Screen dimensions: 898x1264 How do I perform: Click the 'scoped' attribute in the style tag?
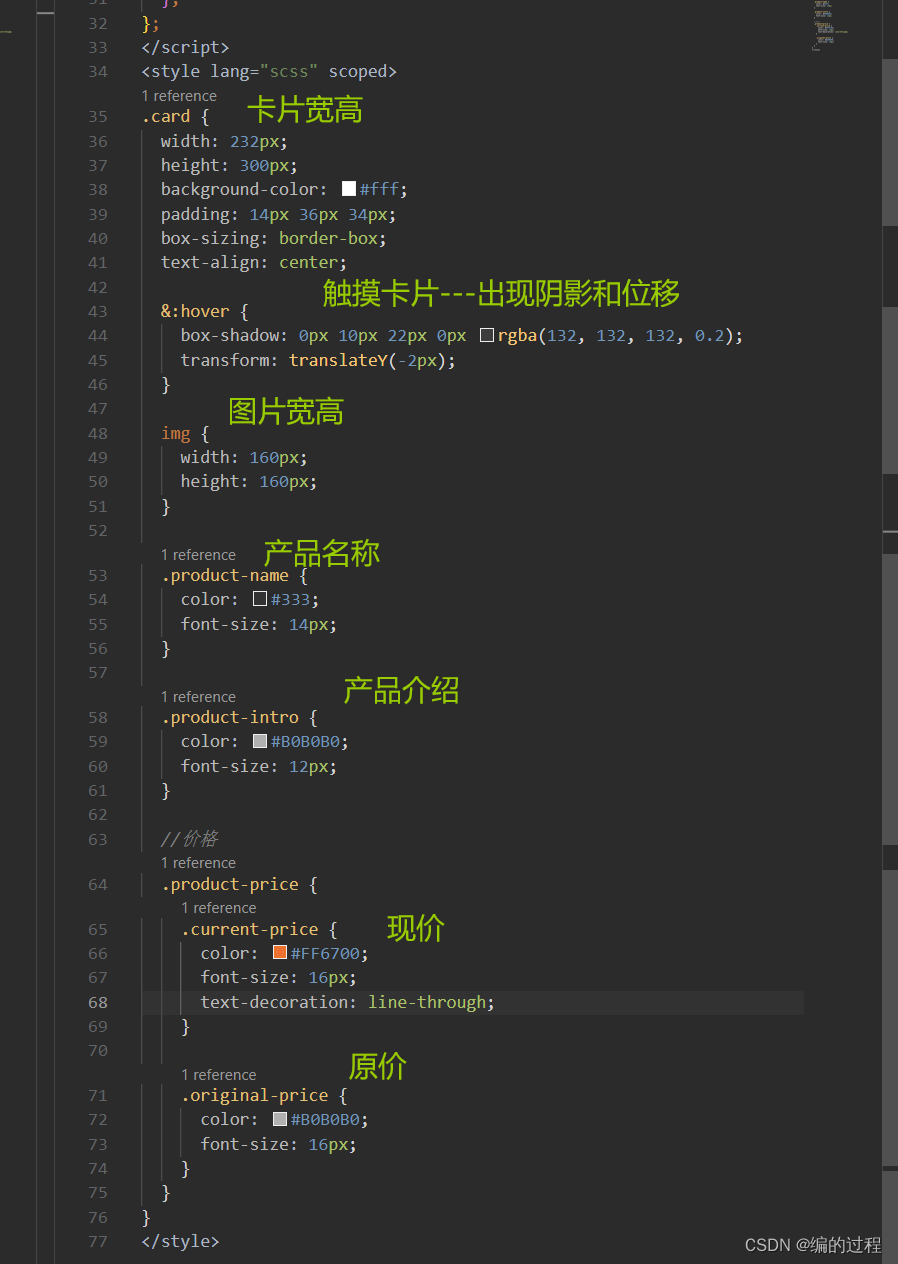click(x=358, y=72)
